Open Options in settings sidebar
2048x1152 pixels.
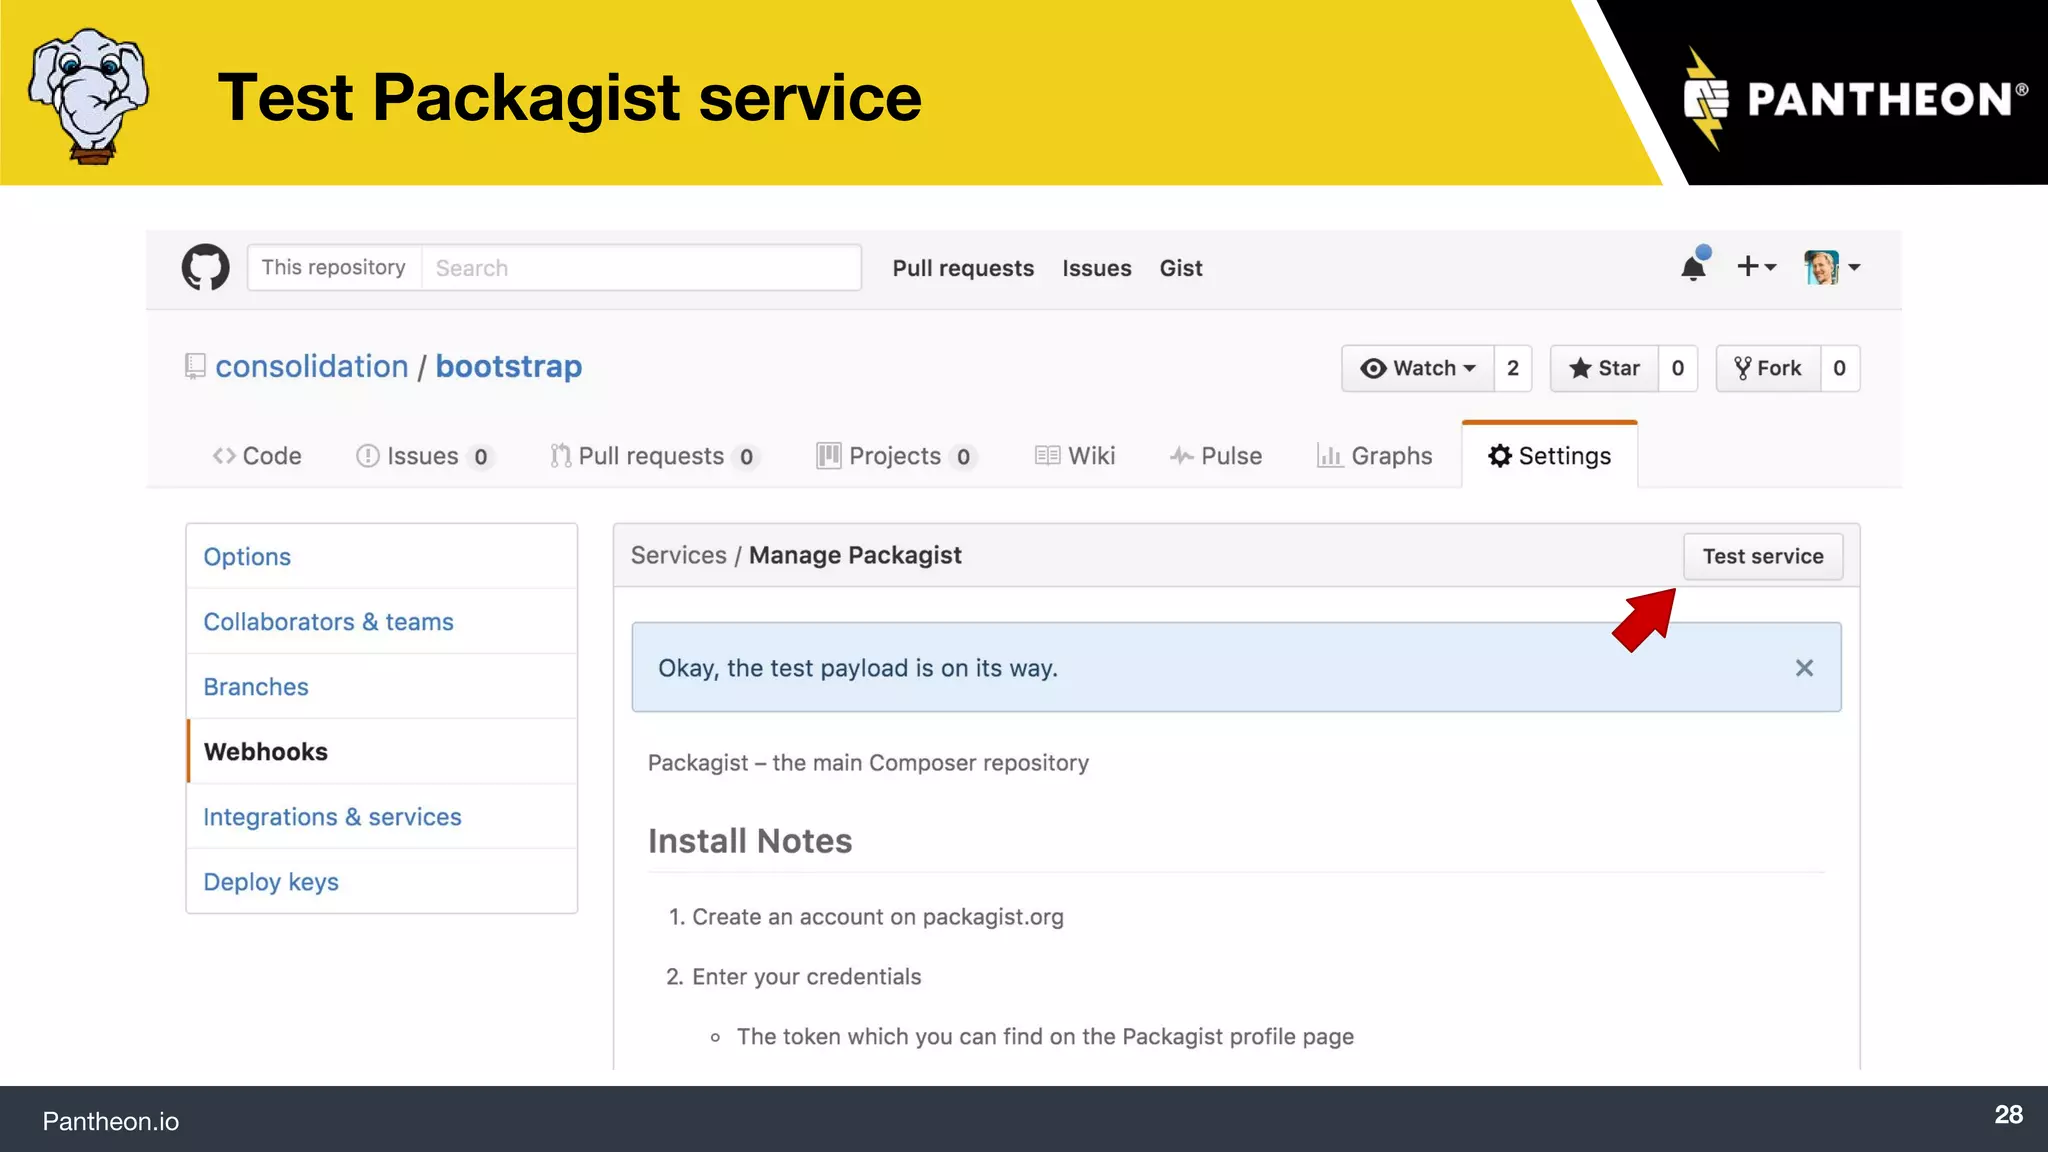(381, 557)
